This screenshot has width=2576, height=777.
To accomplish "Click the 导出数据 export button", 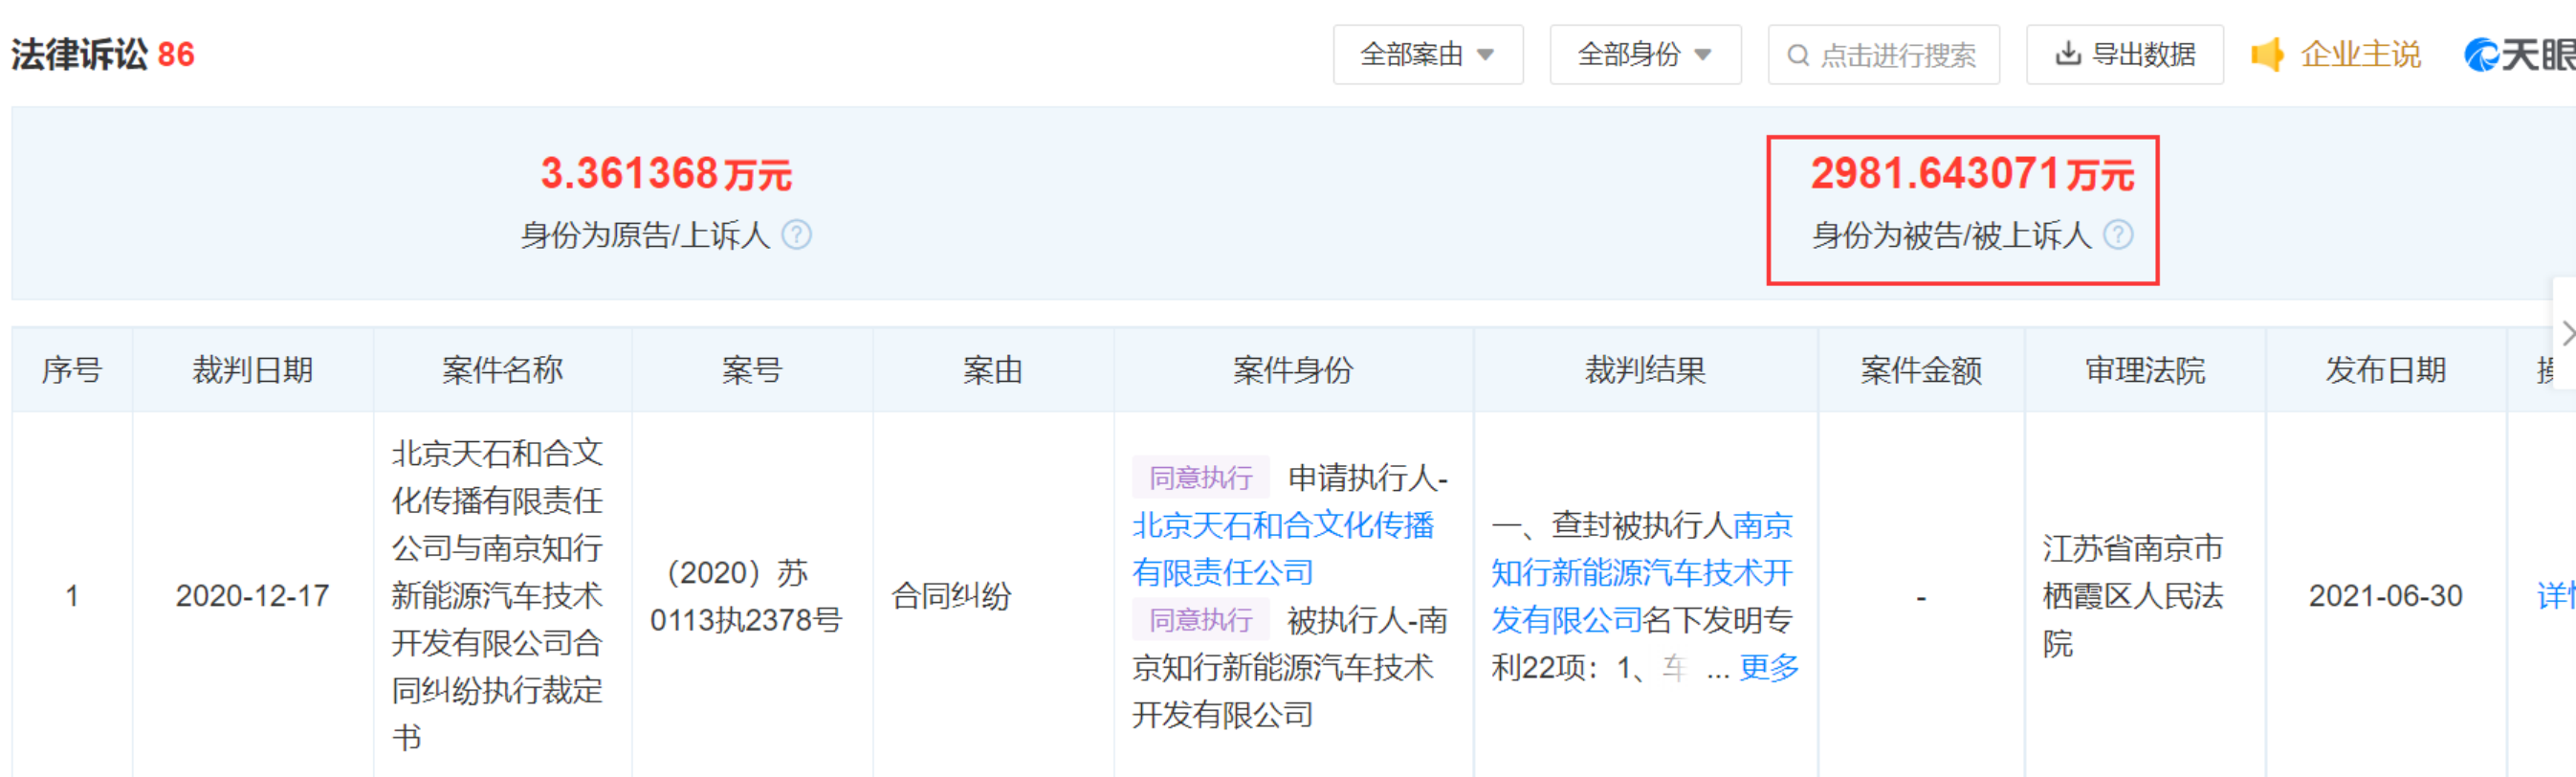I will coord(2124,54).
